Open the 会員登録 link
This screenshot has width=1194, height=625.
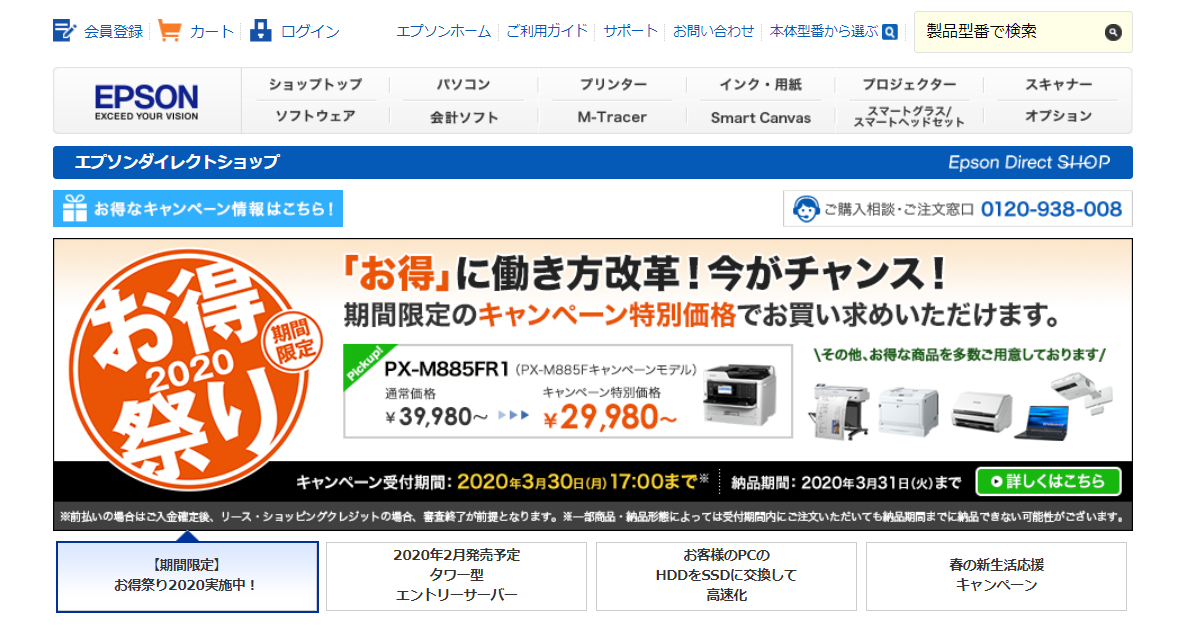pos(113,31)
